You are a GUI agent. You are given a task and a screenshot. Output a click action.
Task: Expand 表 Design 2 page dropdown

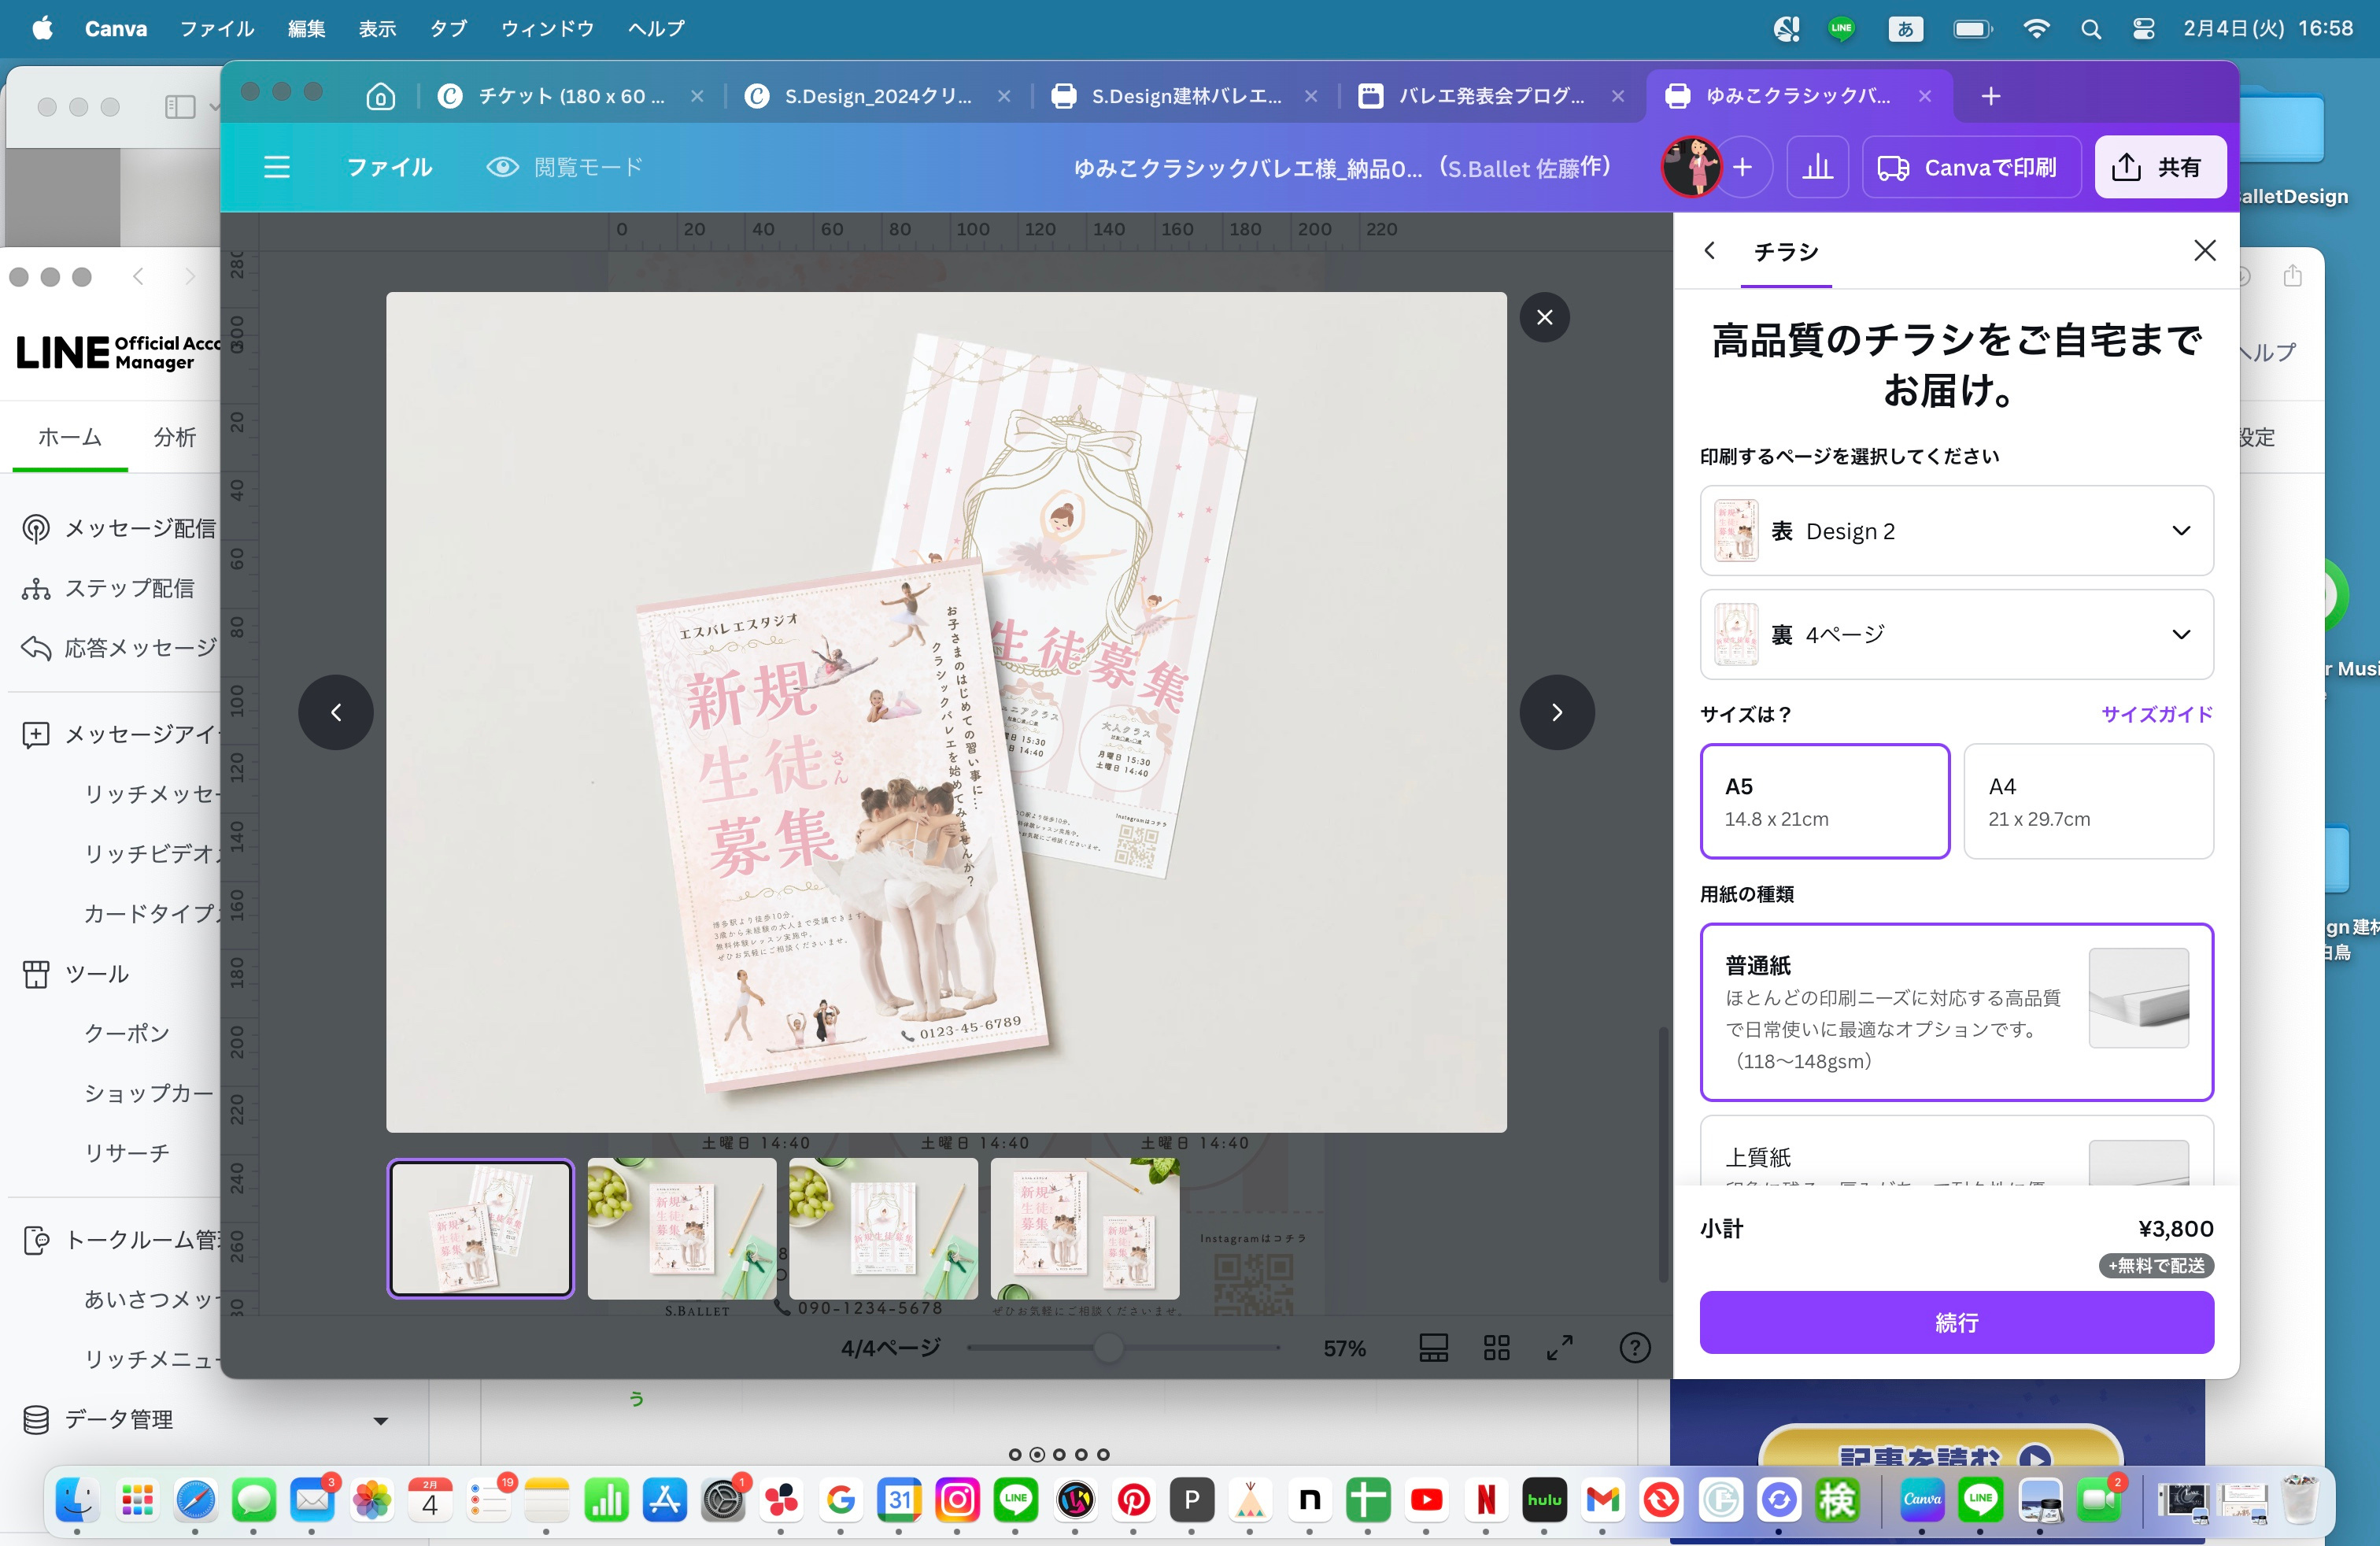1956,531
